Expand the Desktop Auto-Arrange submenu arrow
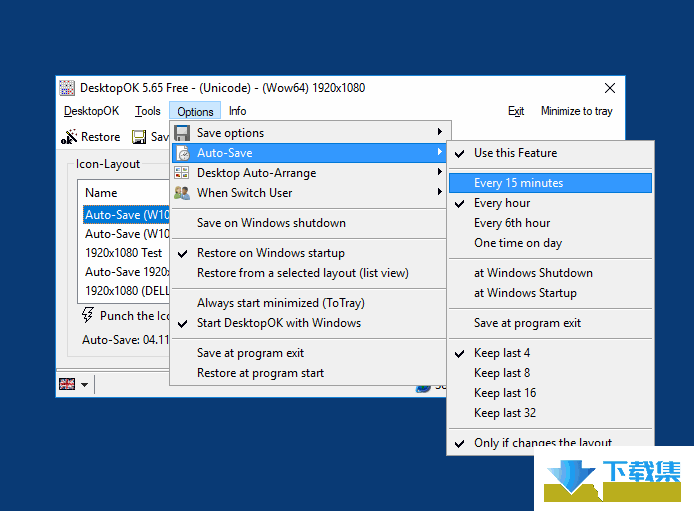 [x=440, y=171]
